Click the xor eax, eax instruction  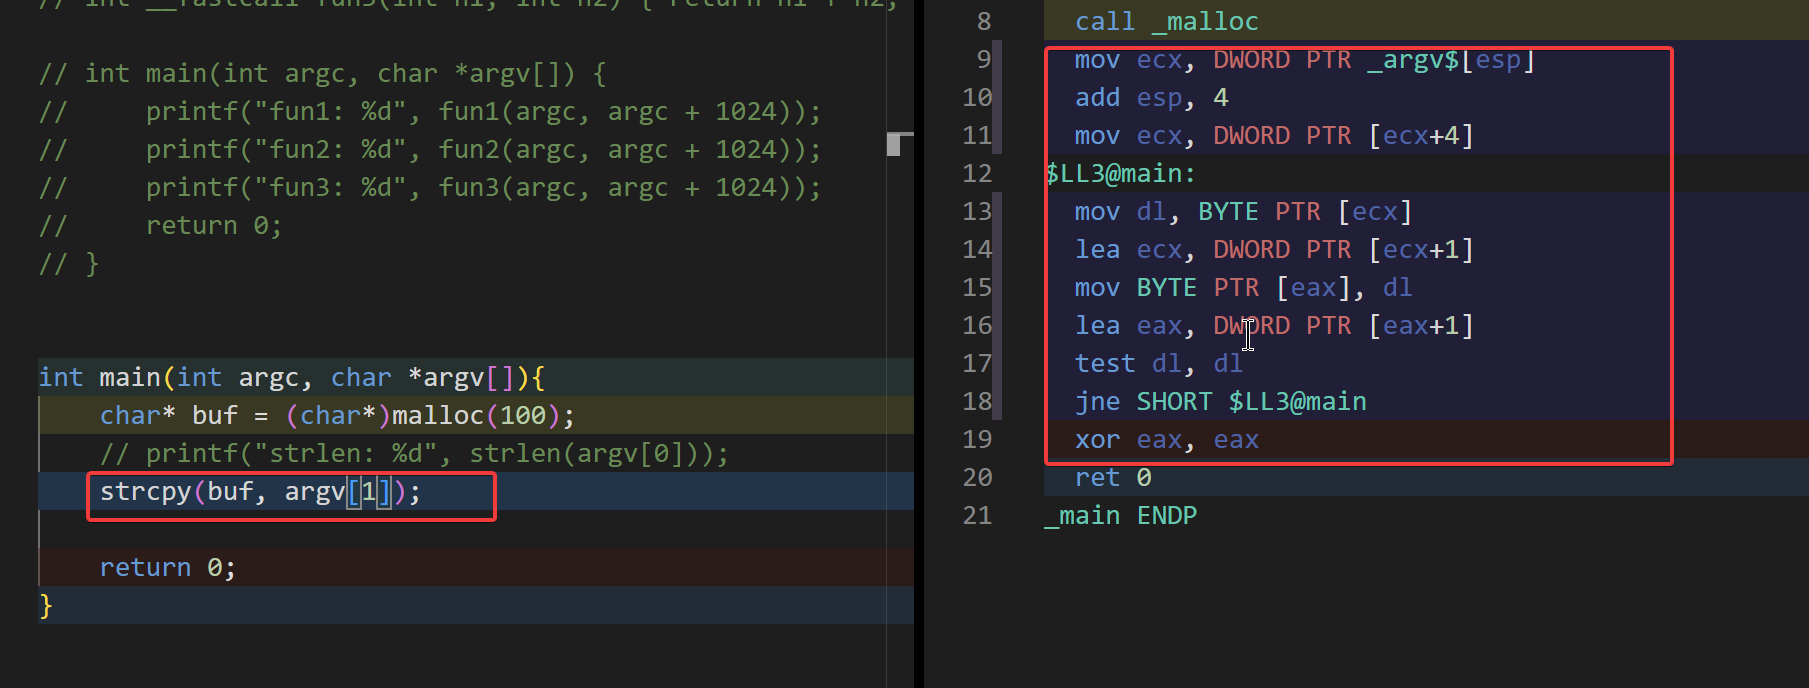1166,440
